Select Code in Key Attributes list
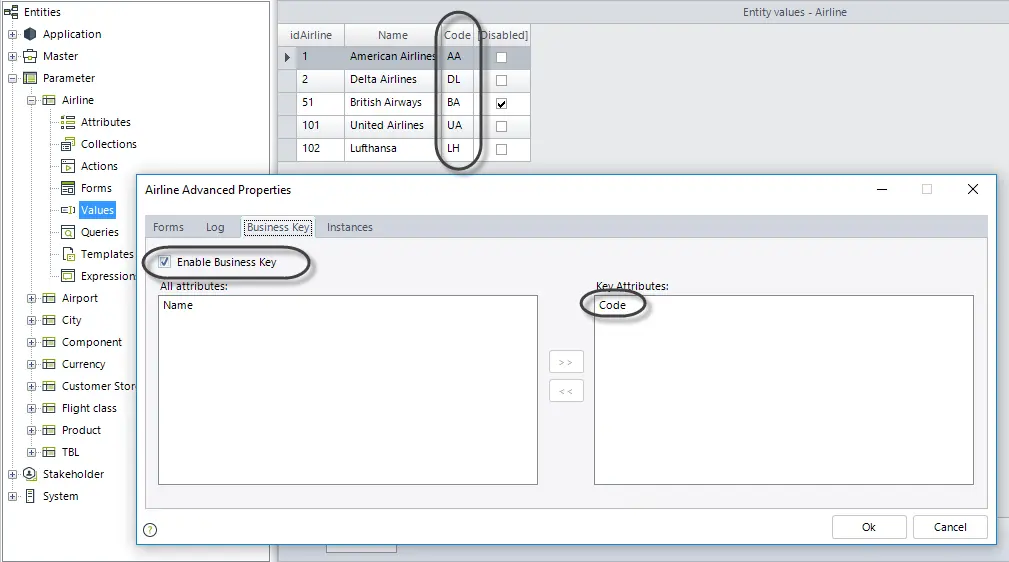 (x=612, y=305)
